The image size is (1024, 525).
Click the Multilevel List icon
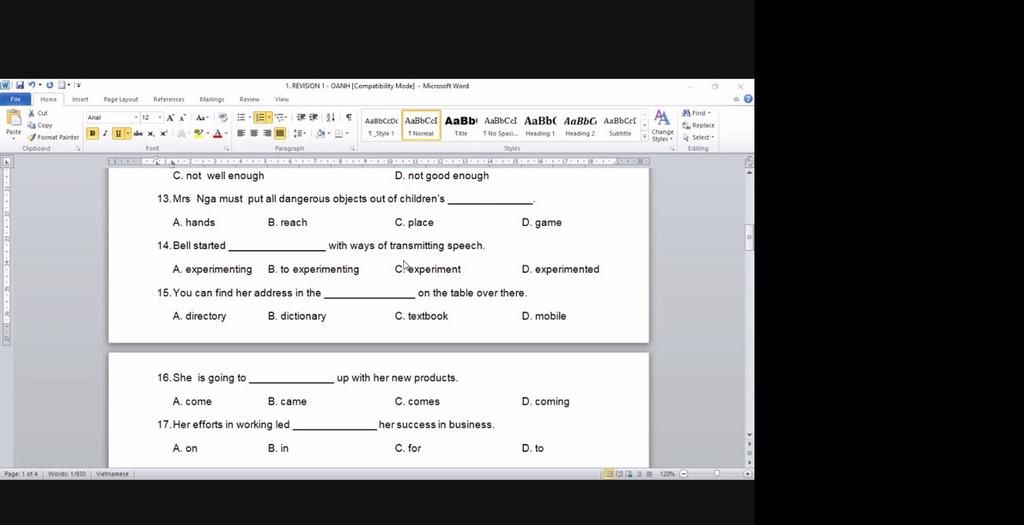pyautogui.click(x=280, y=117)
